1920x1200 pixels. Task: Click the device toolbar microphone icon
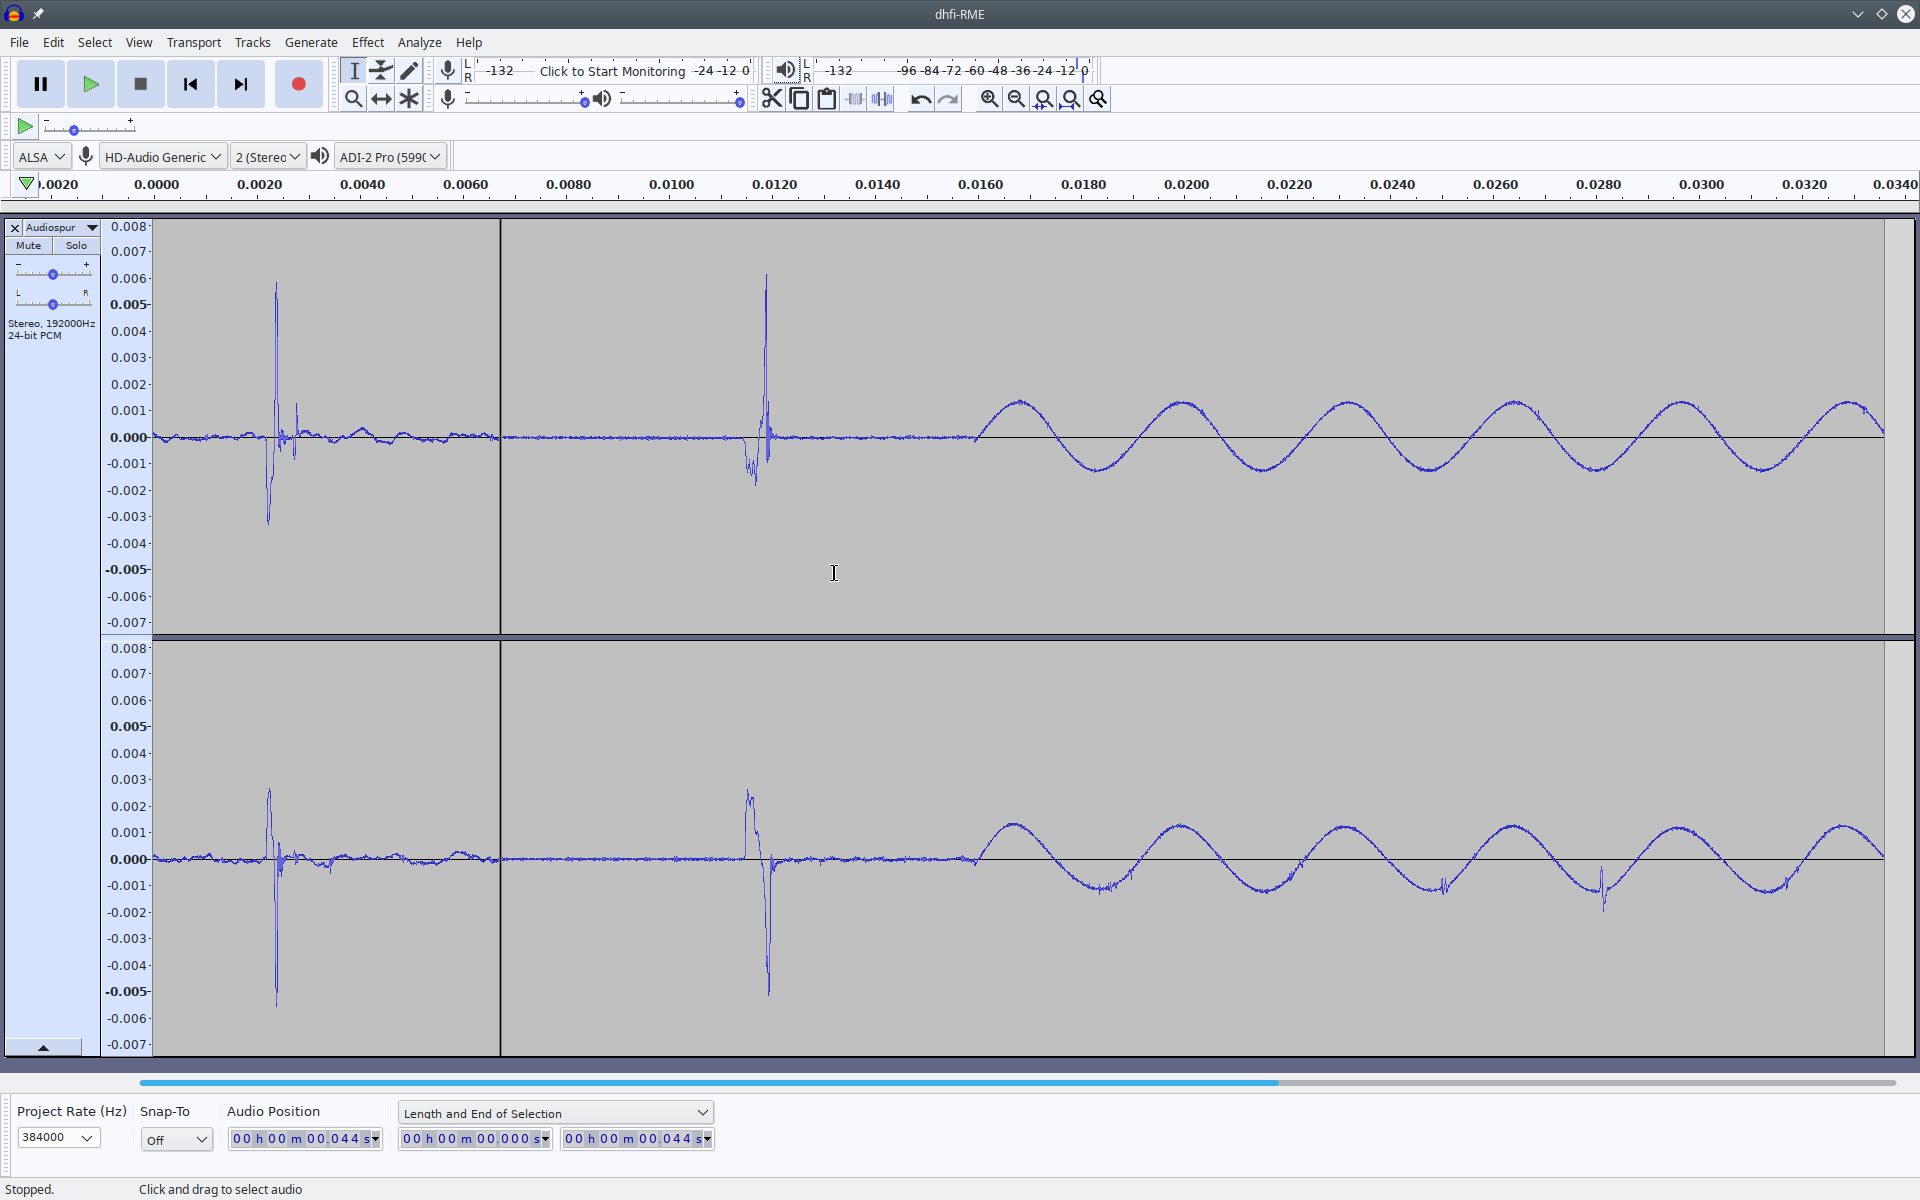(86, 156)
